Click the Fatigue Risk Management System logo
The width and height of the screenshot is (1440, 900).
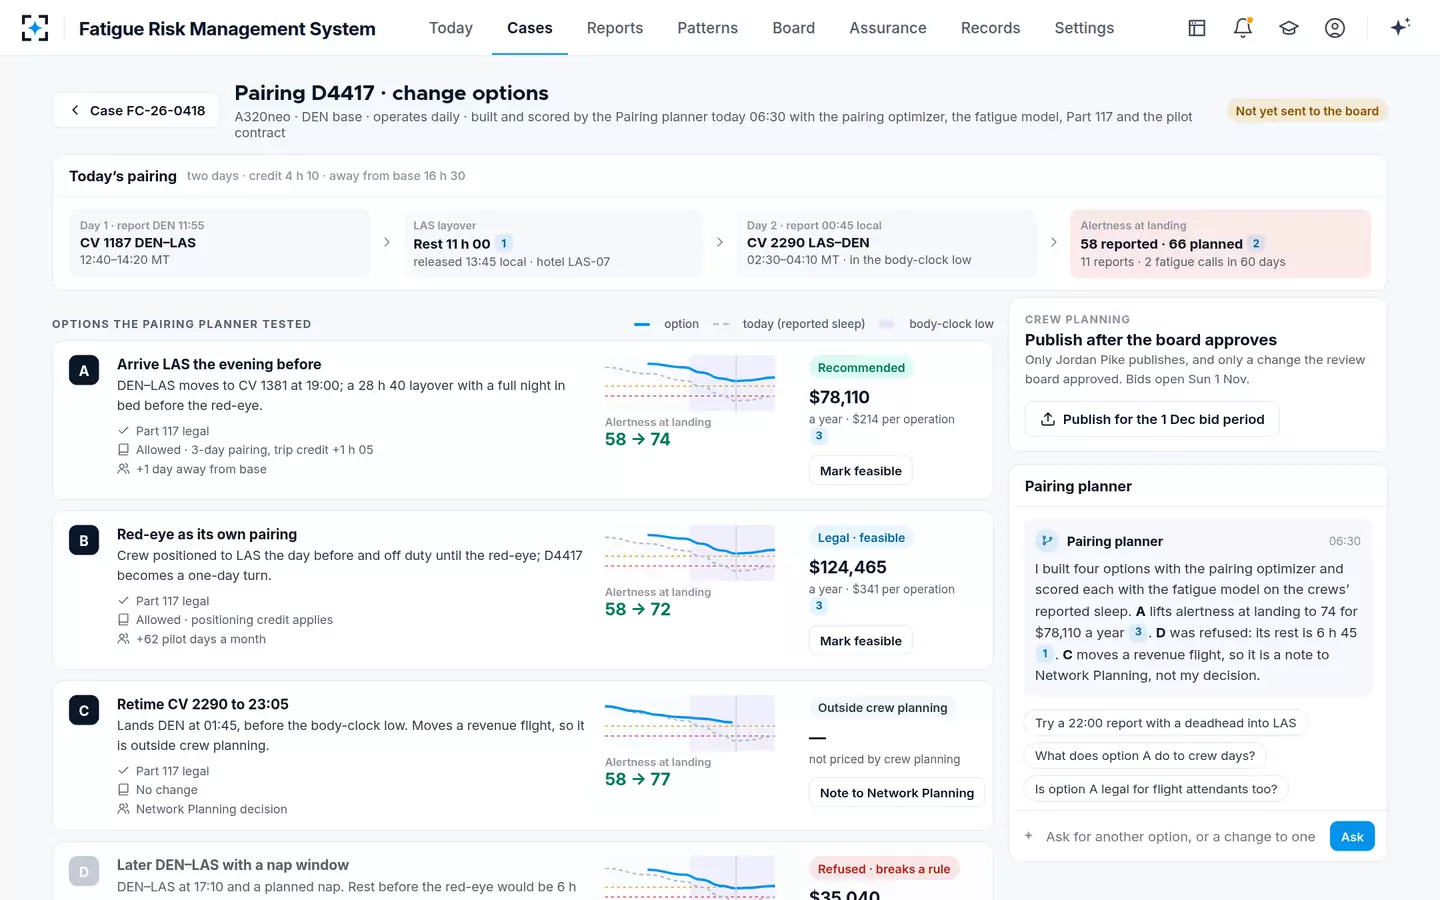coord(35,28)
